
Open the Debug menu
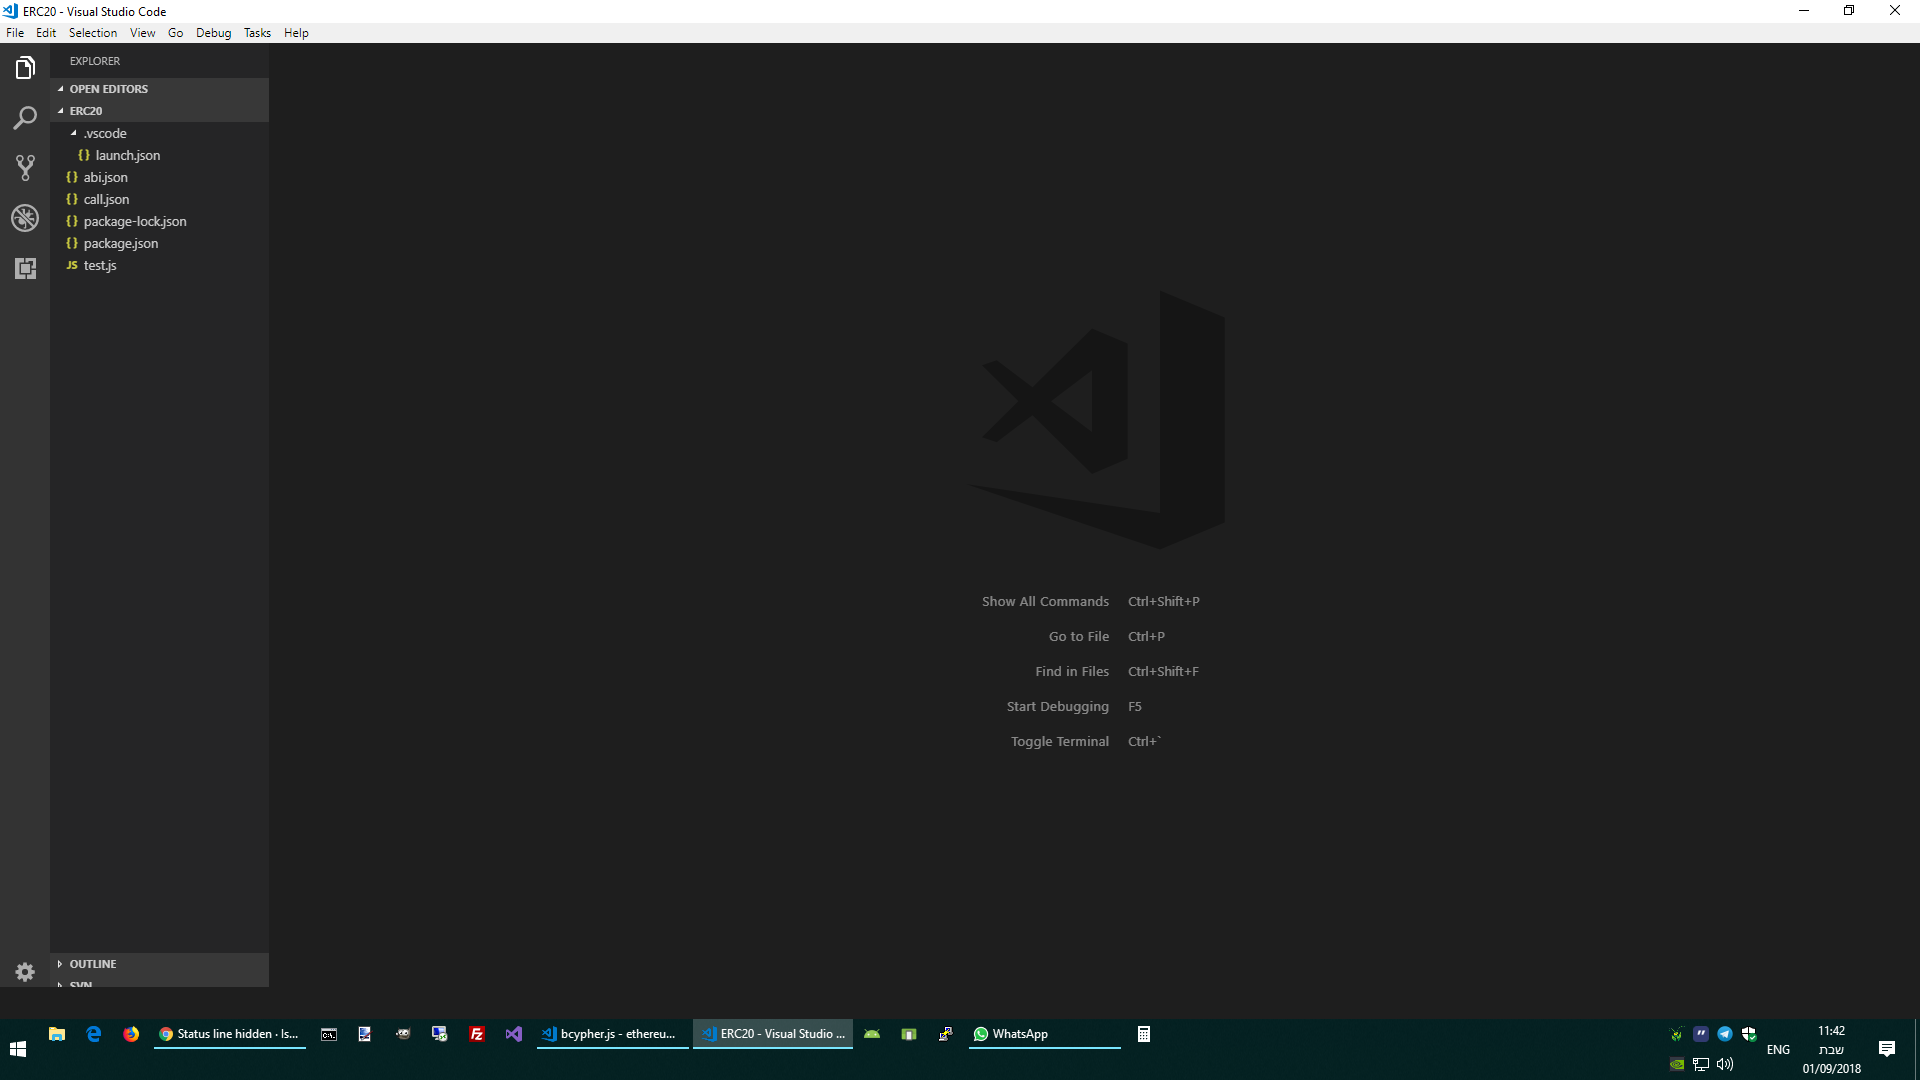point(213,33)
